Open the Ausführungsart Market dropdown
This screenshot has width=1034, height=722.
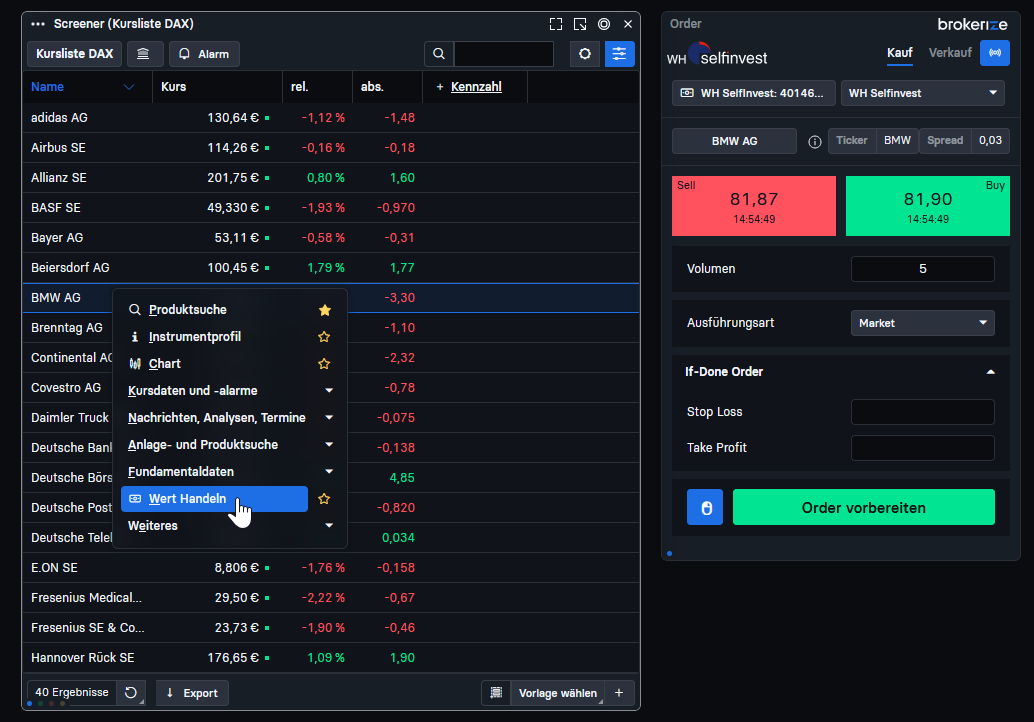923,323
